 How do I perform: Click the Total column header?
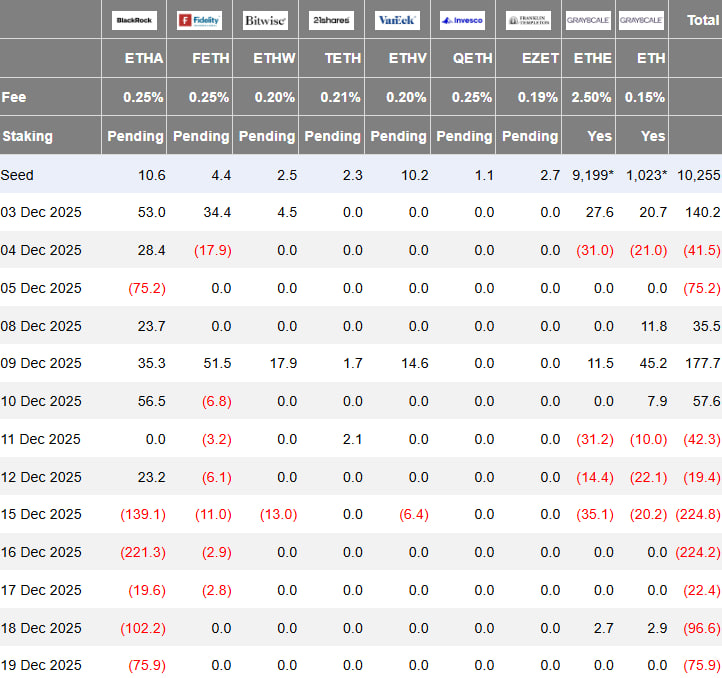coord(703,20)
